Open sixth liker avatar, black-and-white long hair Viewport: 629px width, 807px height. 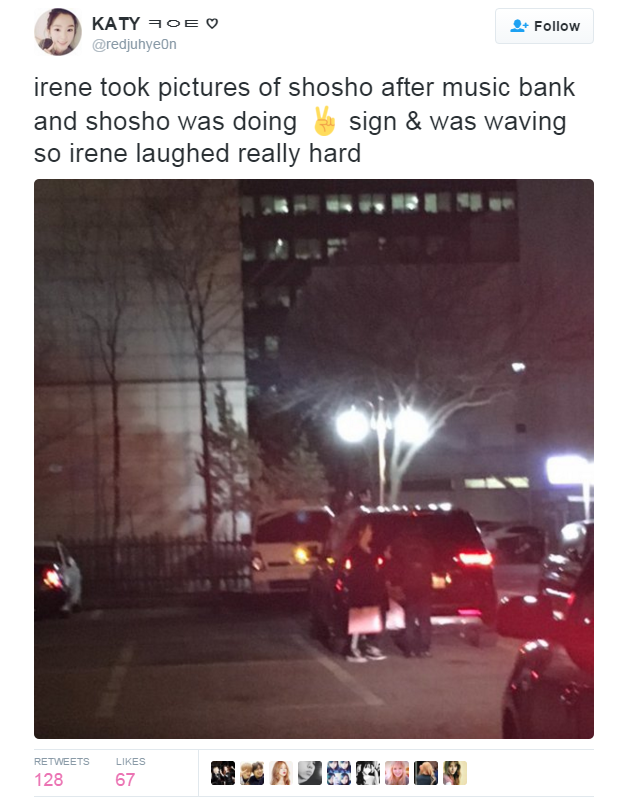point(368,773)
